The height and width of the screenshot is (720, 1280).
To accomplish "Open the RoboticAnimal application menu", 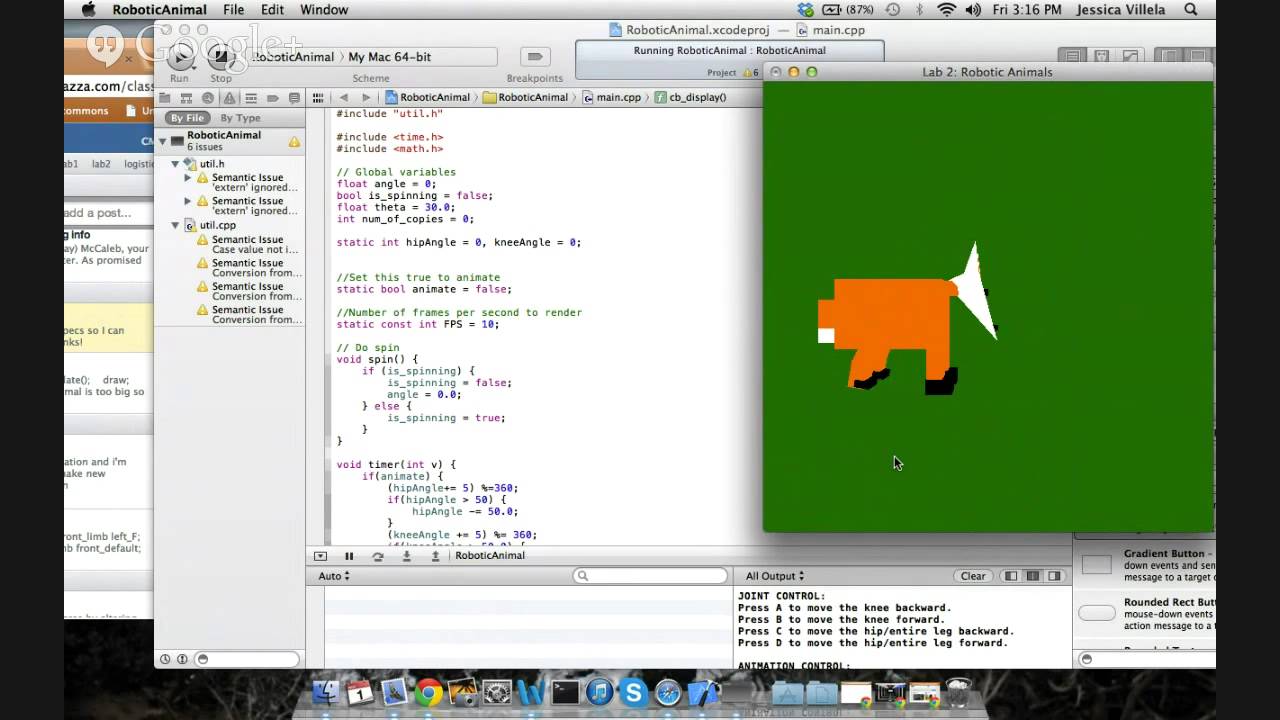I will tap(159, 10).
